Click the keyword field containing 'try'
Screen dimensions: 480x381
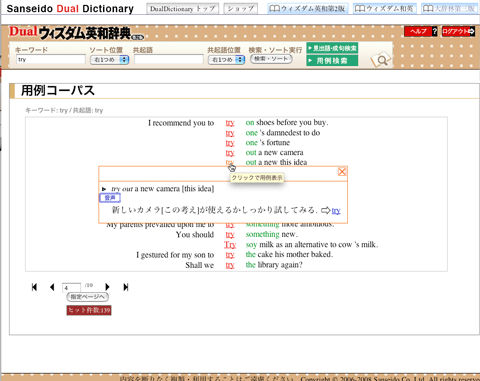[51, 59]
